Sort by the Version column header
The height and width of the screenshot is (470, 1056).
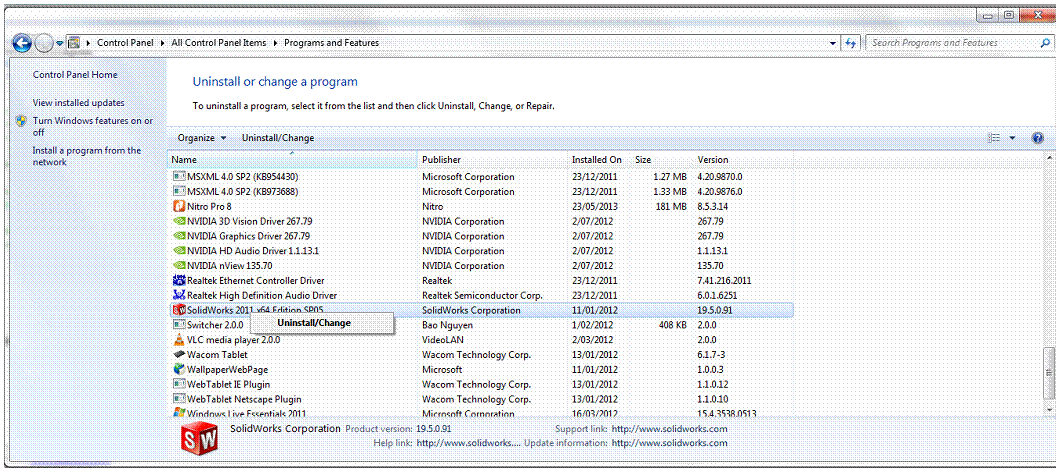coord(743,160)
